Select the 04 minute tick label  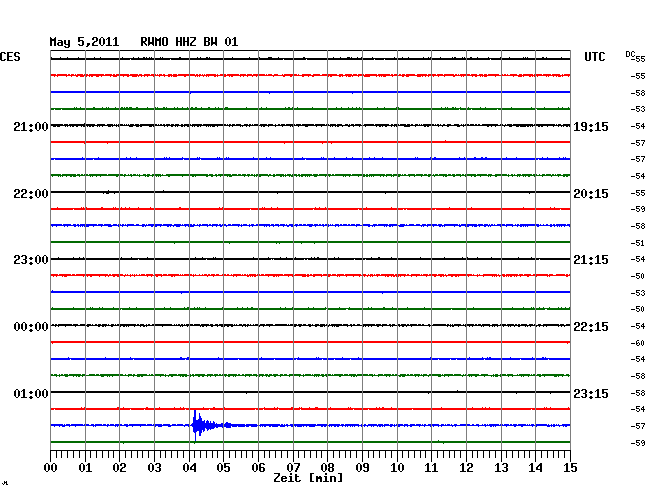click(189, 468)
